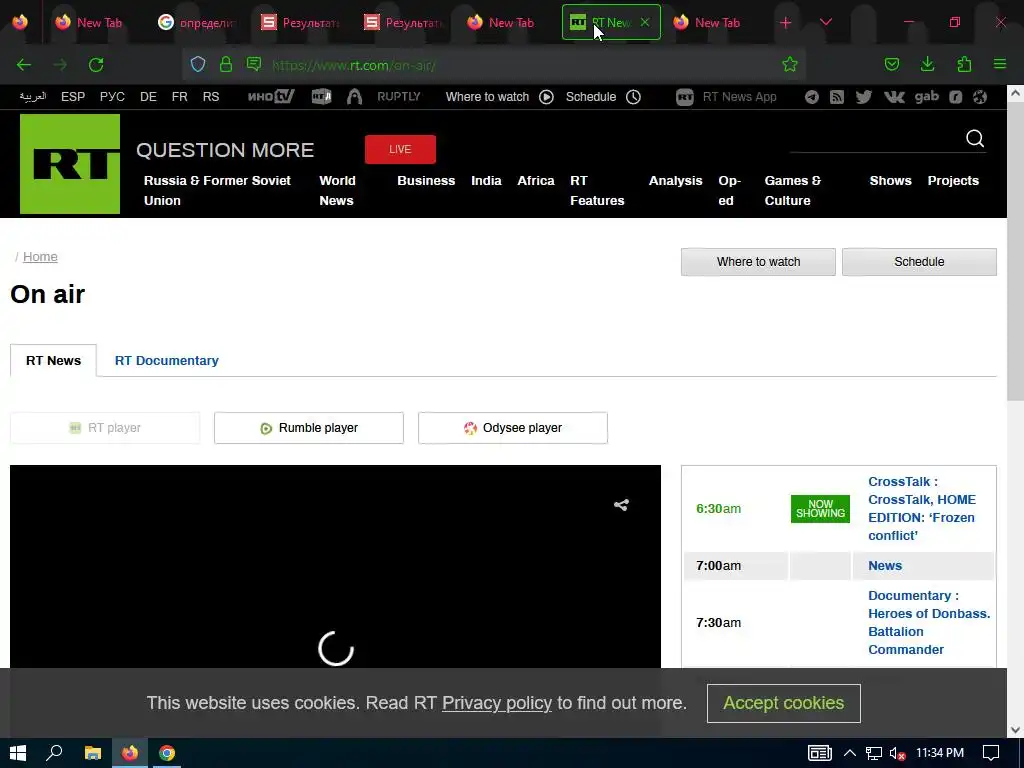Click the grey Where to watch button
This screenshot has height=768, width=1024.
click(x=758, y=262)
